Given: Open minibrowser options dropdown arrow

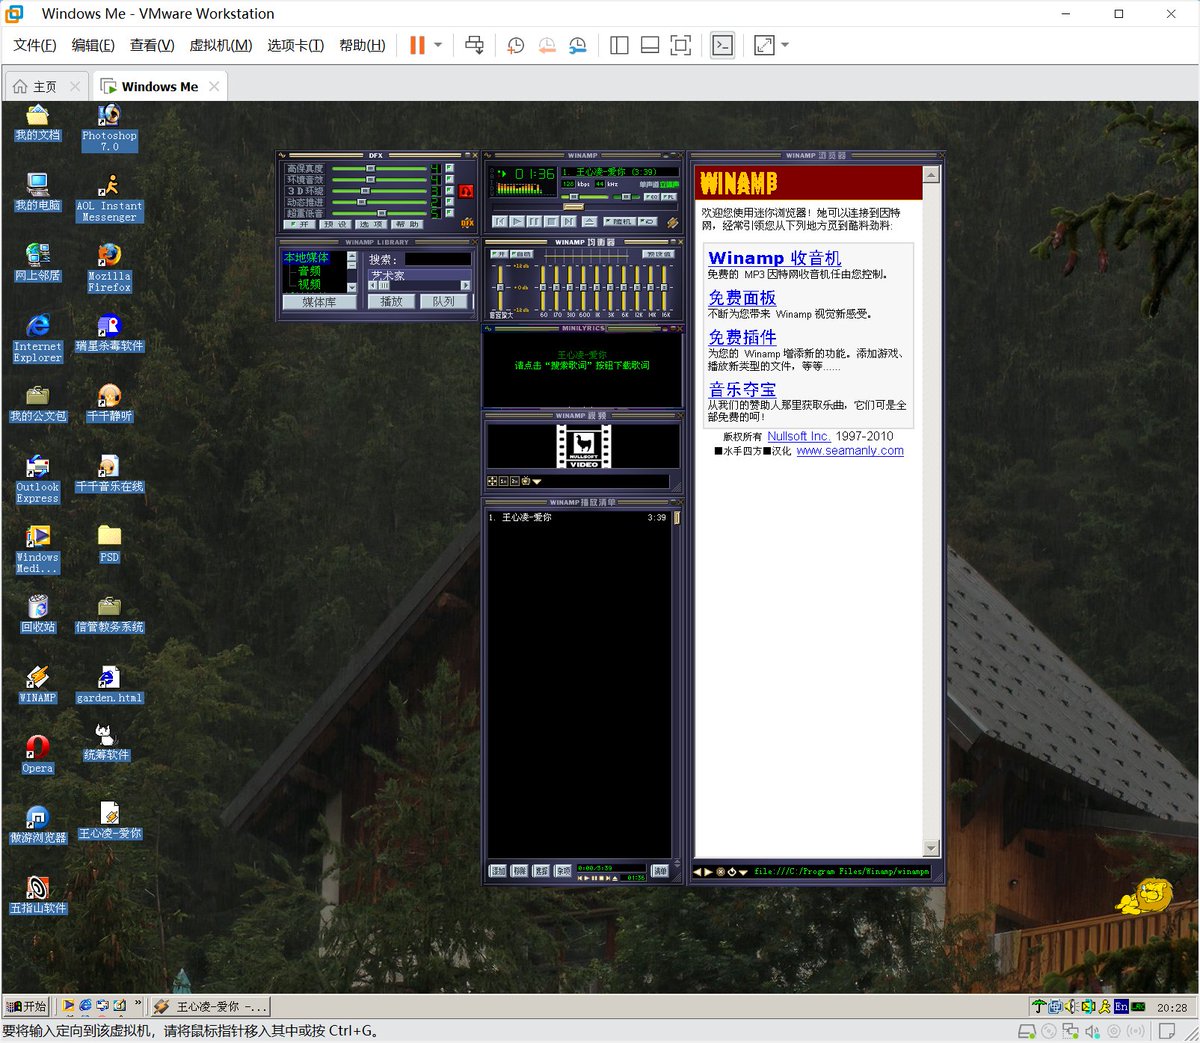Looking at the screenshot, I should pos(743,872).
